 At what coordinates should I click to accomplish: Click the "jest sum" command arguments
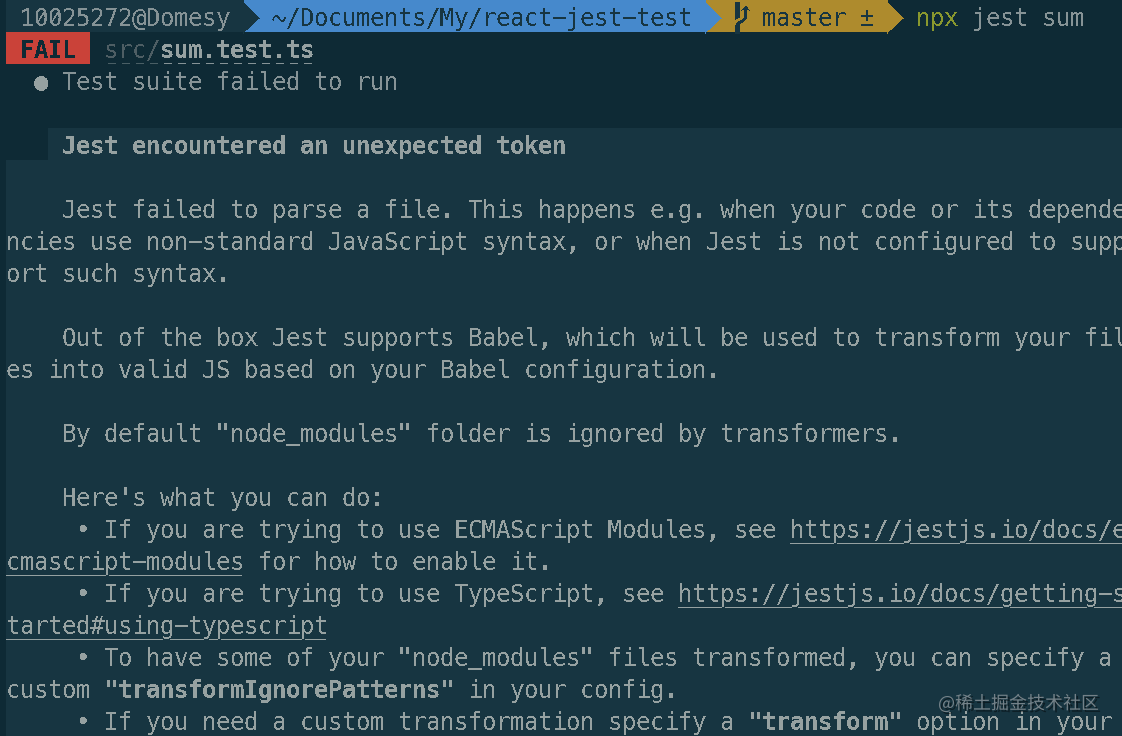[x=1028, y=18]
